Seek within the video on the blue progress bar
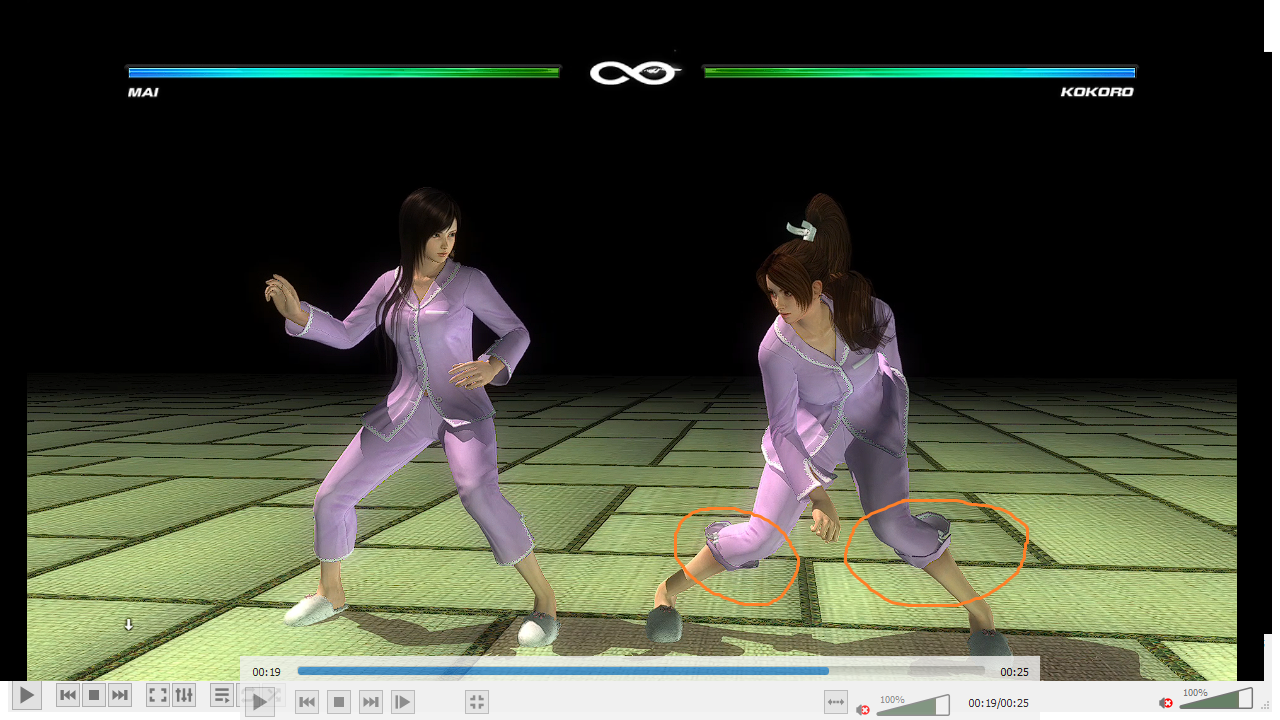Viewport: 1280px width, 720px height. point(641,671)
